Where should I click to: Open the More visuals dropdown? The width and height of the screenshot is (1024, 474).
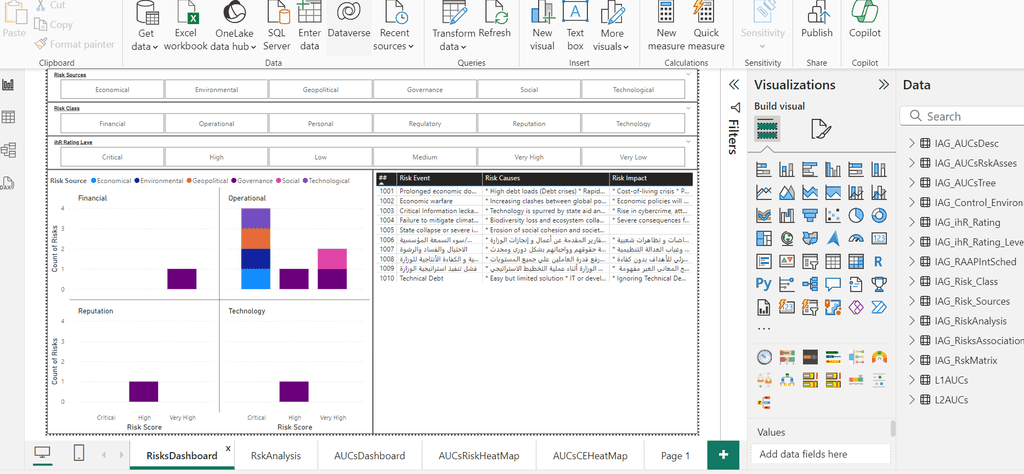pyautogui.click(x=611, y=40)
